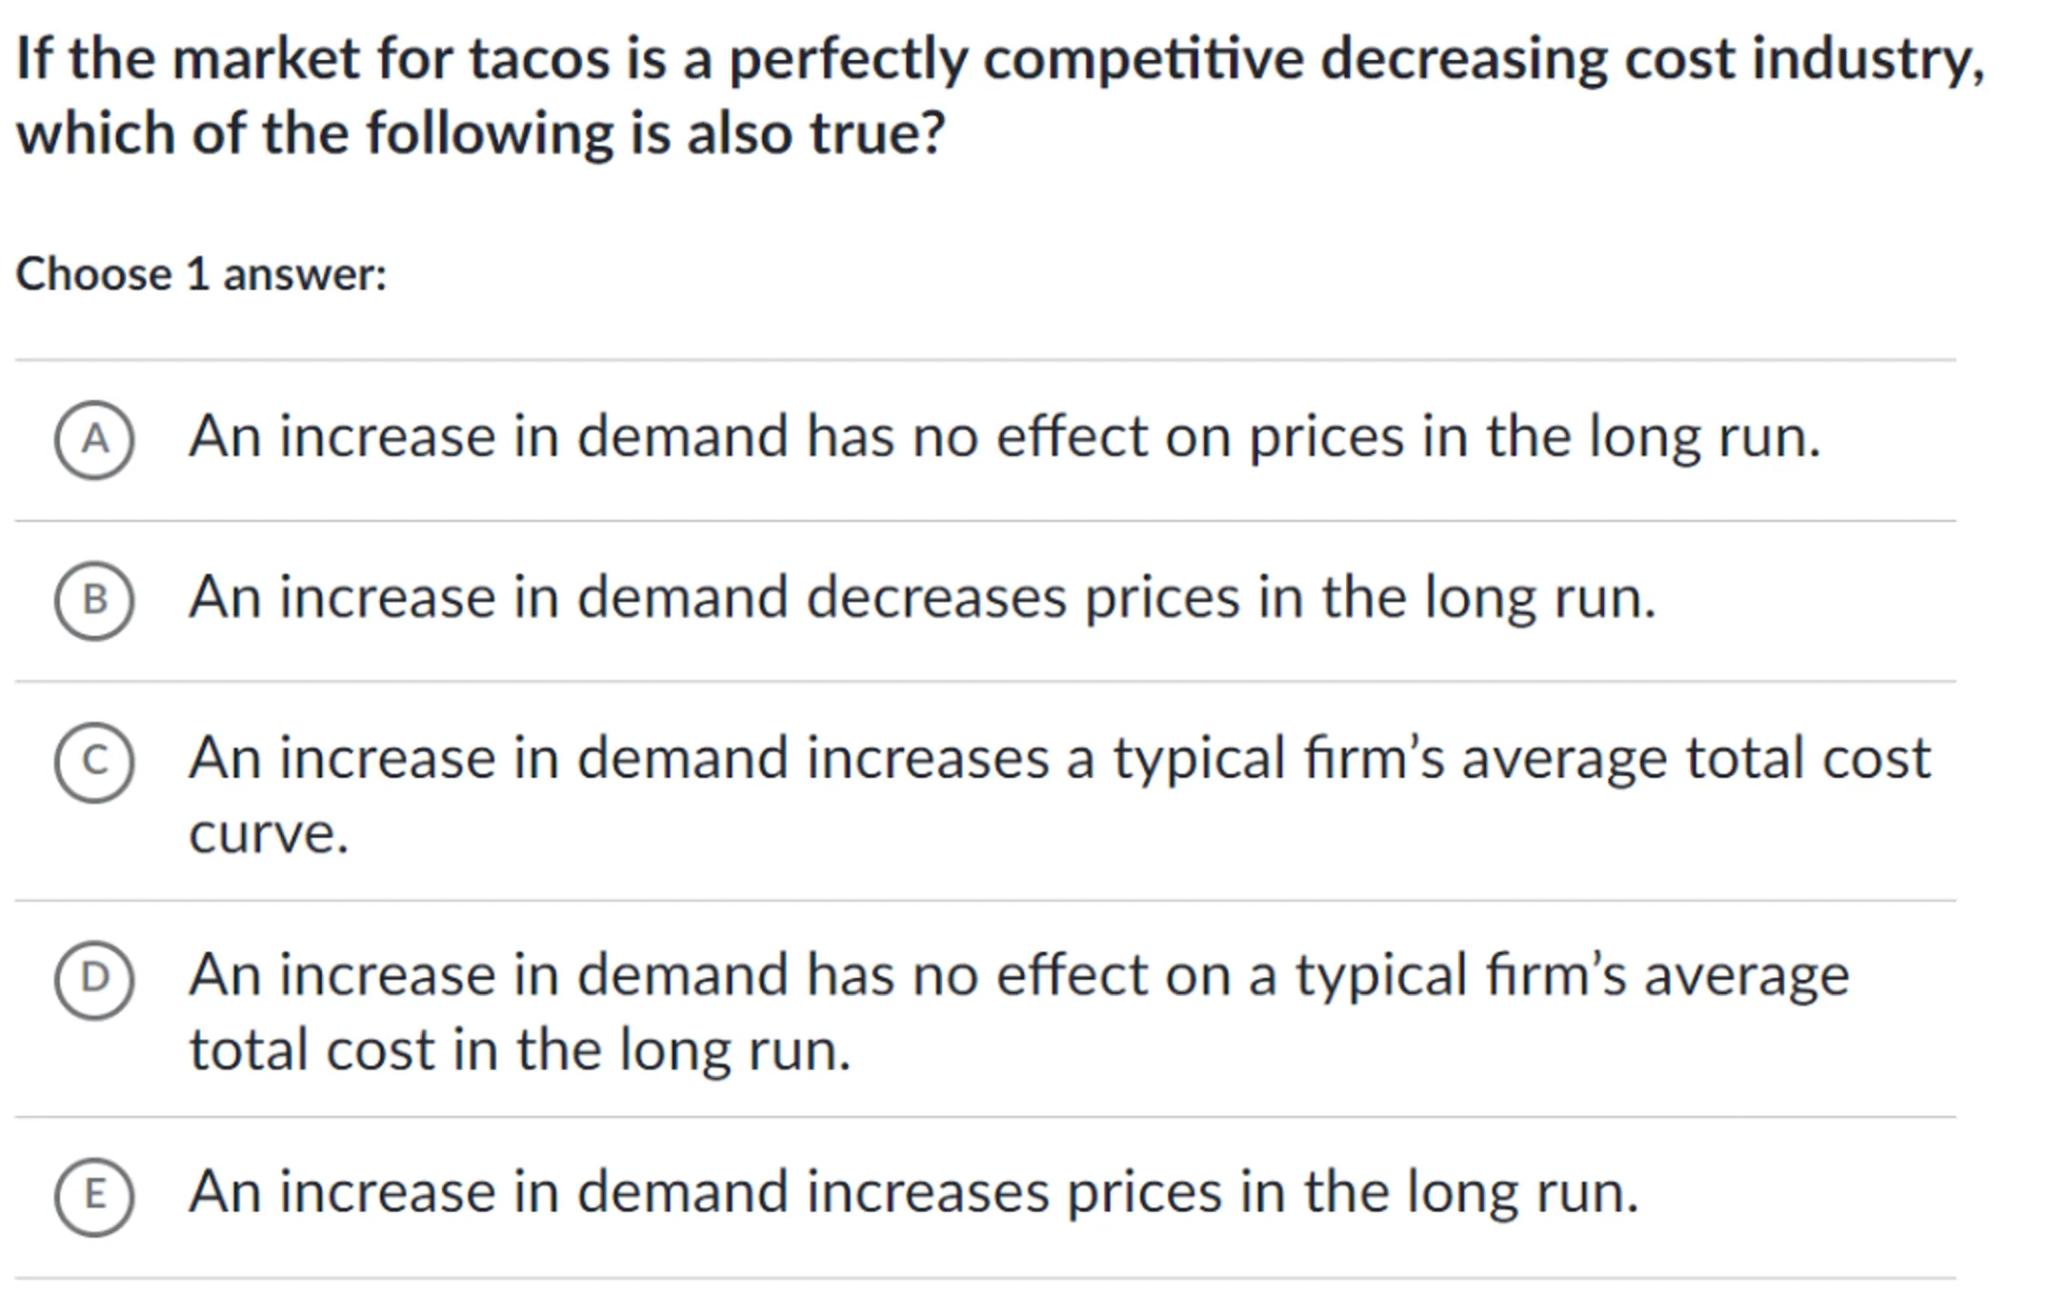Click answer text 'demand increases prices'

pos(900,1192)
